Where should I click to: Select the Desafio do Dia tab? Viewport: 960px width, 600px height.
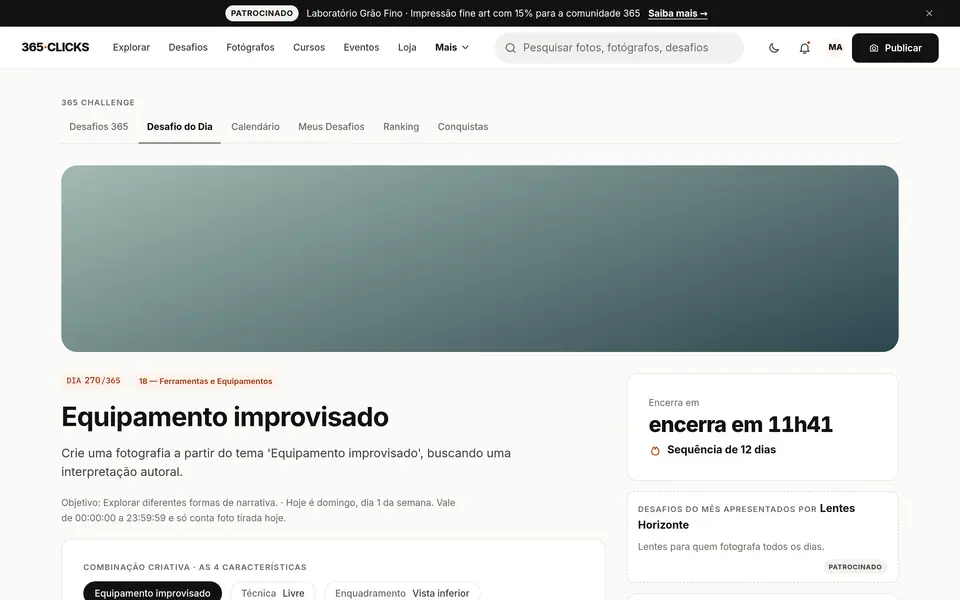click(x=179, y=127)
